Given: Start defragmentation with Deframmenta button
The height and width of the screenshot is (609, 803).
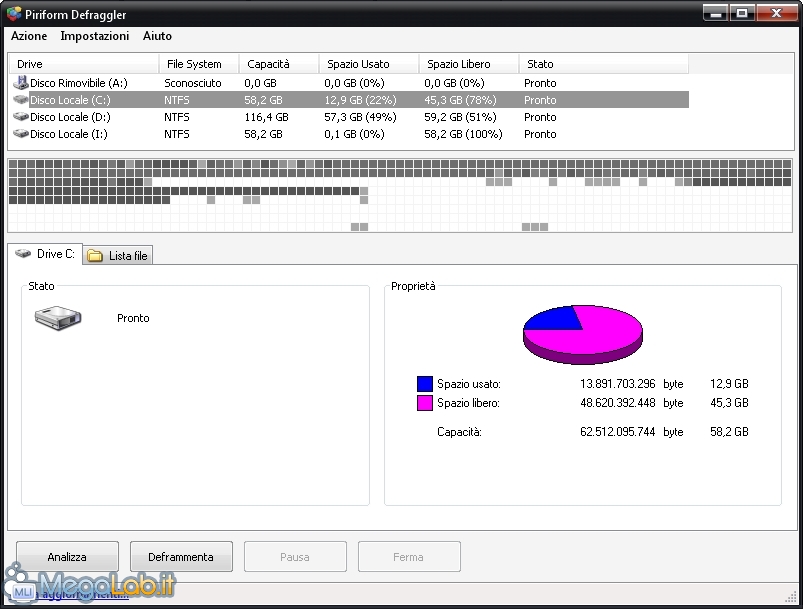Looking at the screenshot, I should 181,557.
